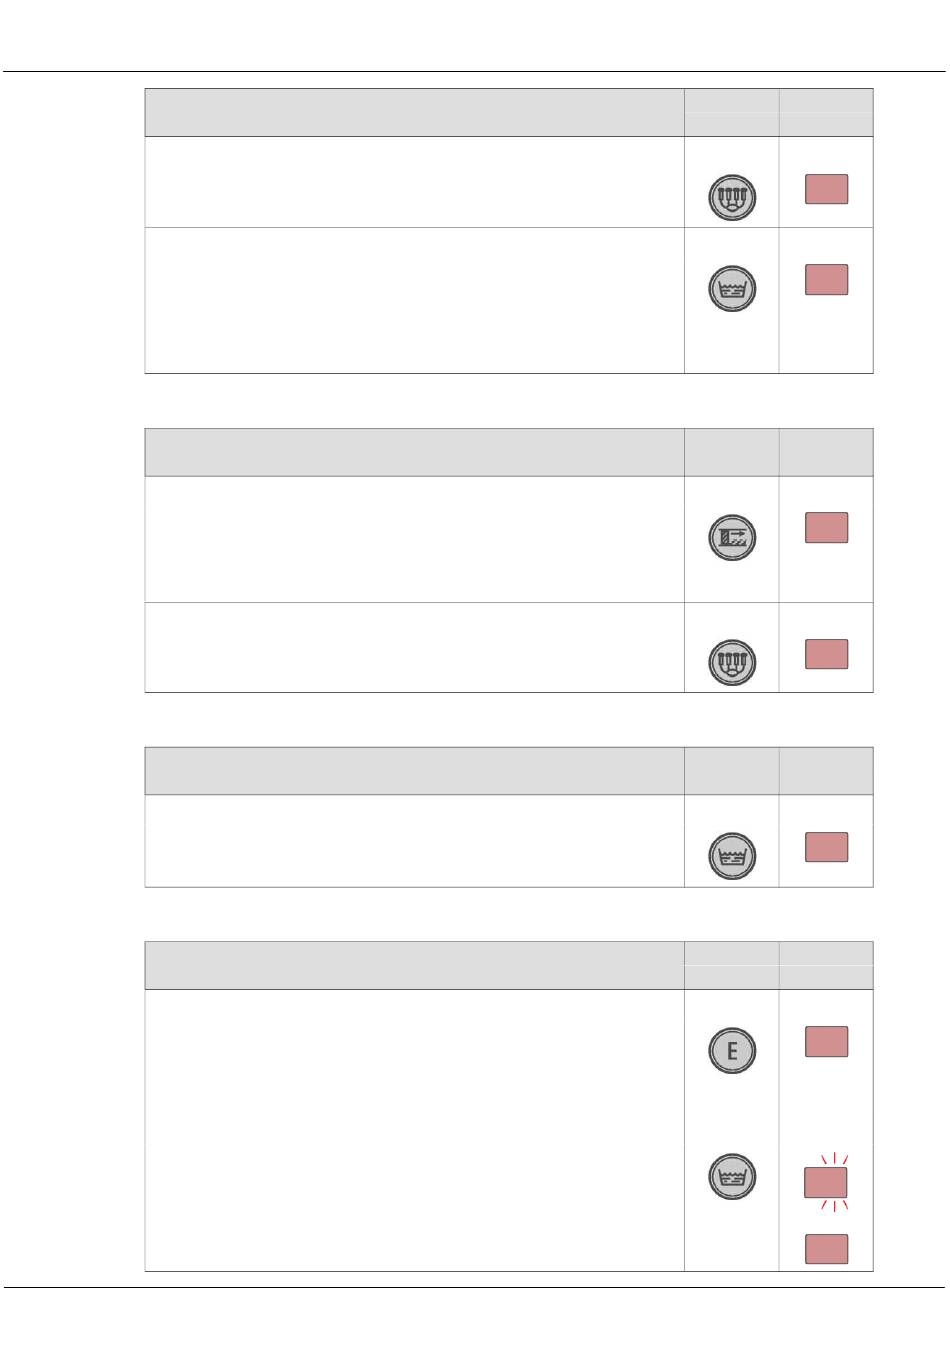Click the wide gray header of first table

(x=414, y=113)
